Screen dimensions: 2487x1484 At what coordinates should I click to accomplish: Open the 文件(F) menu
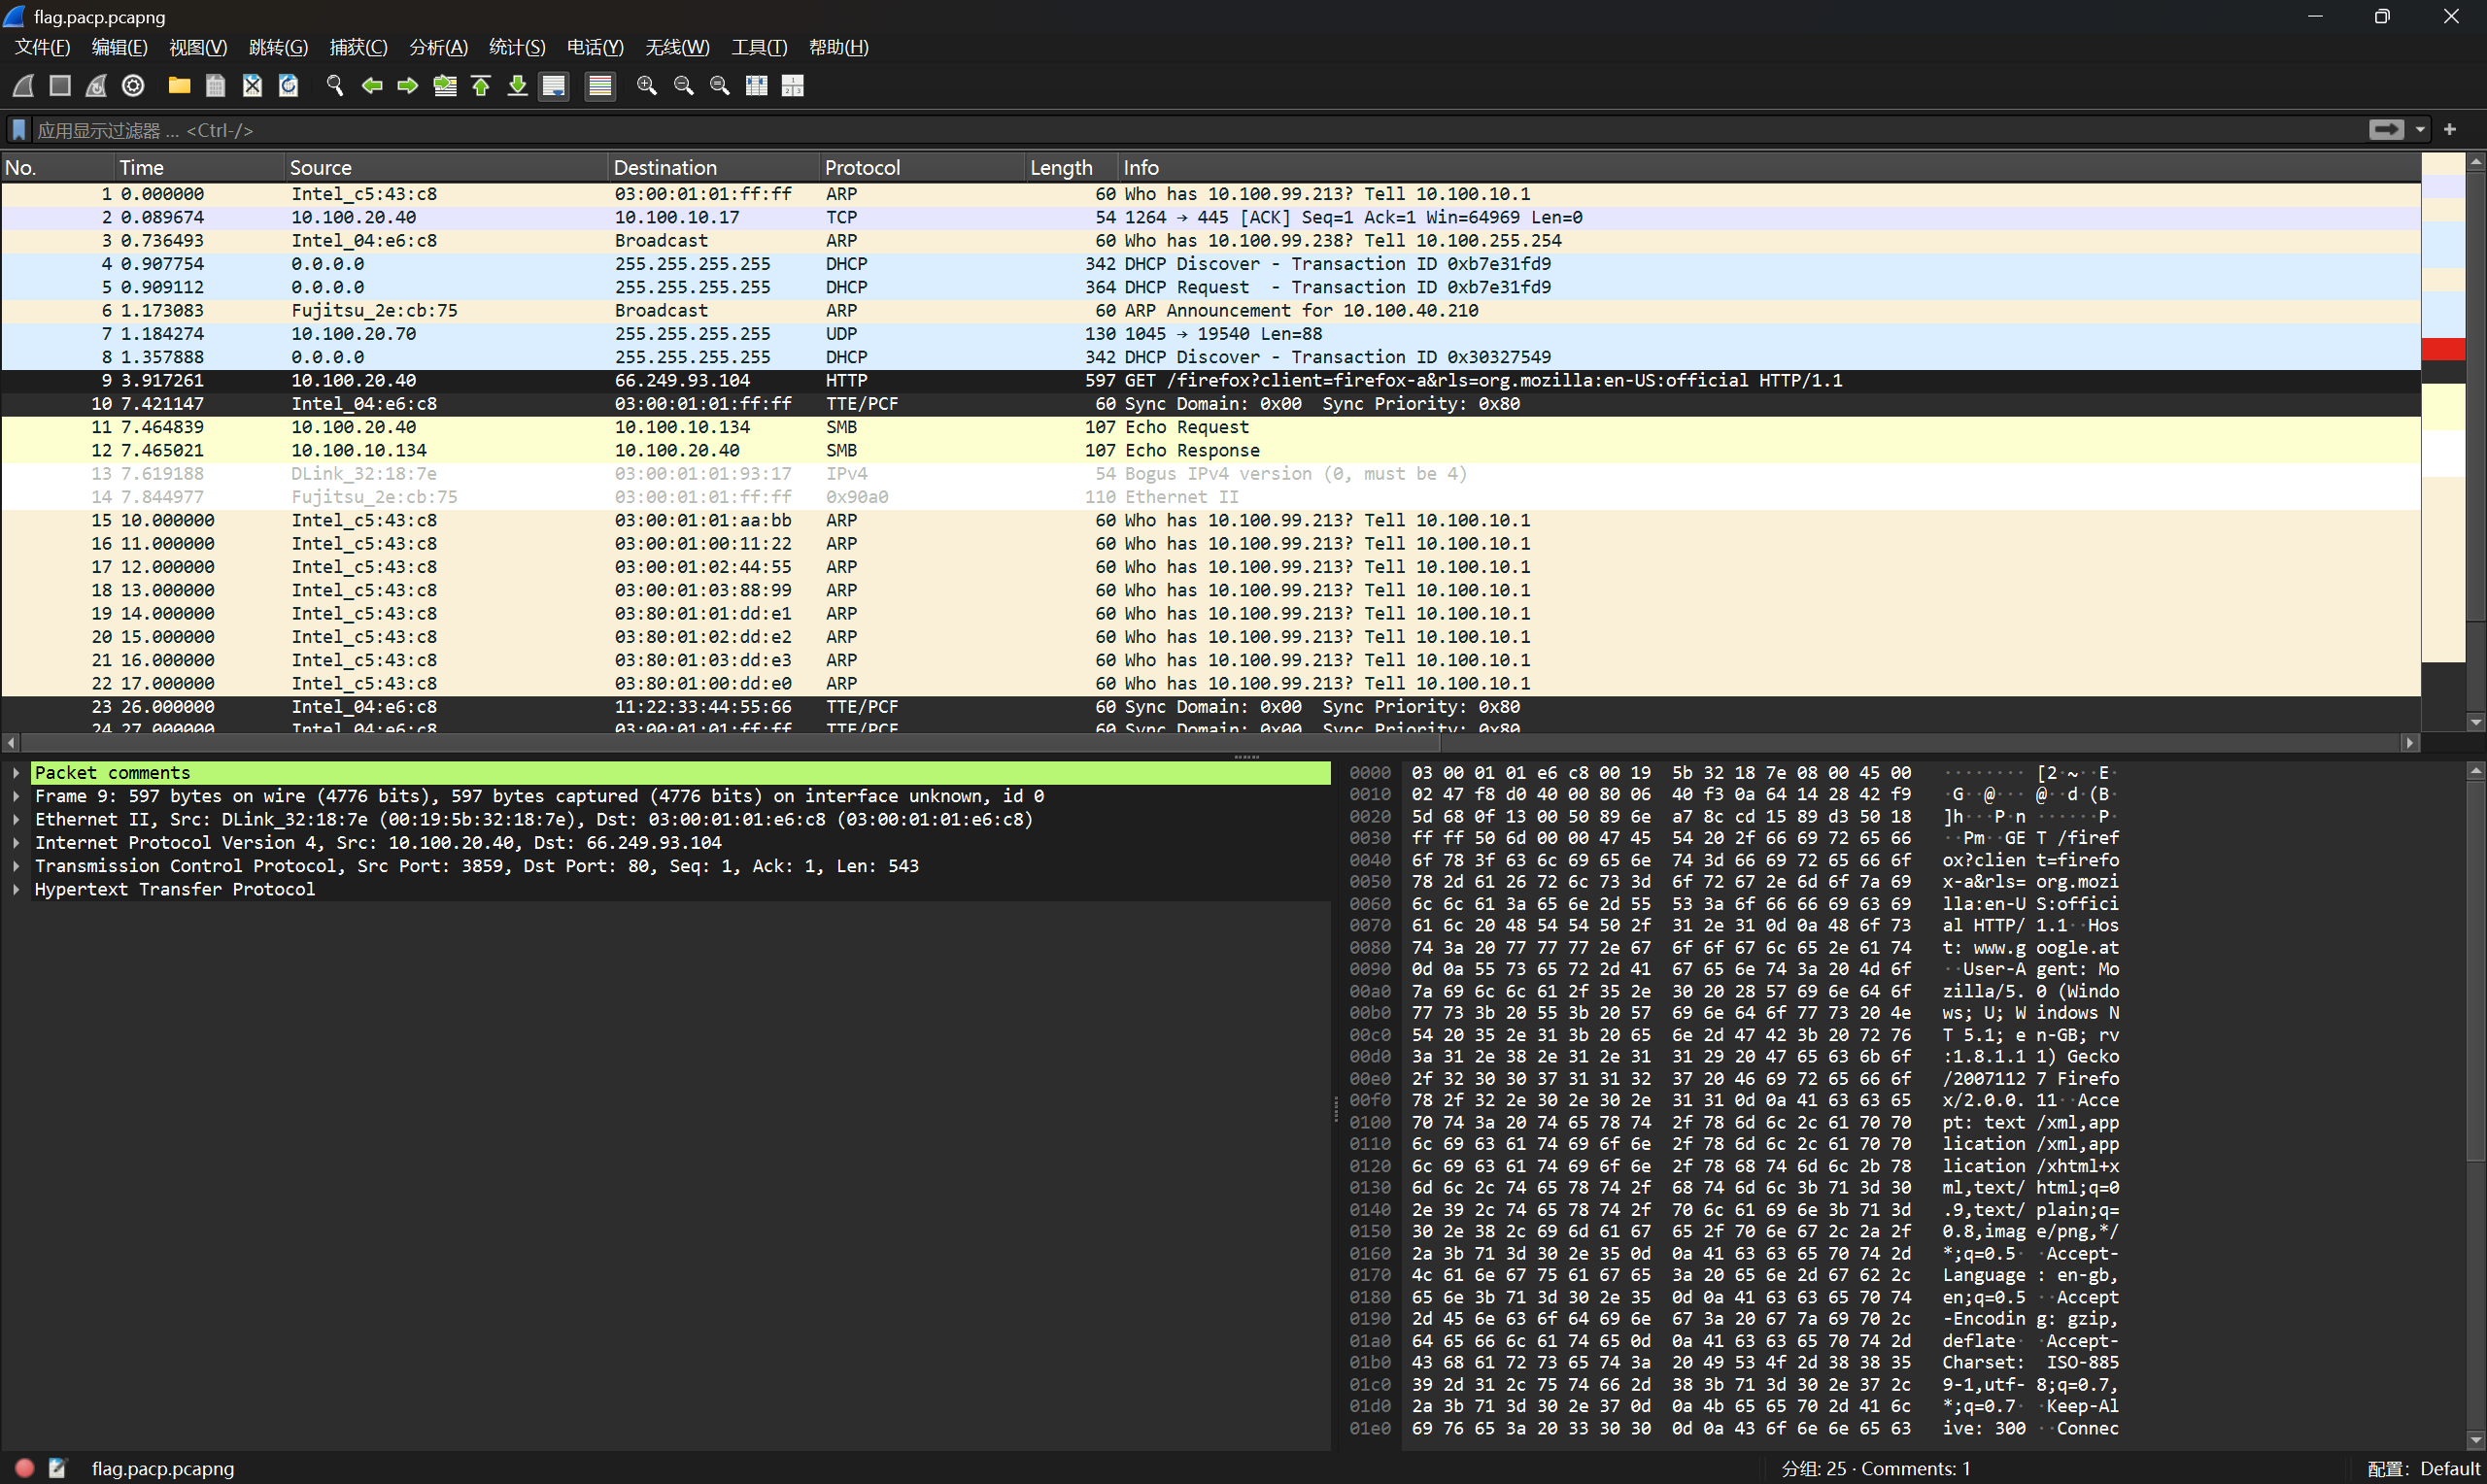tap(42, 47)
